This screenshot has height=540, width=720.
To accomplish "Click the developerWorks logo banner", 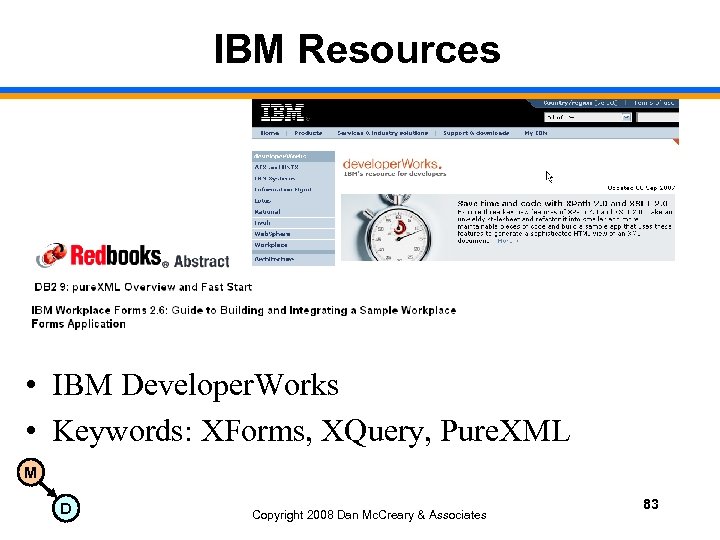I will (392, 164).
